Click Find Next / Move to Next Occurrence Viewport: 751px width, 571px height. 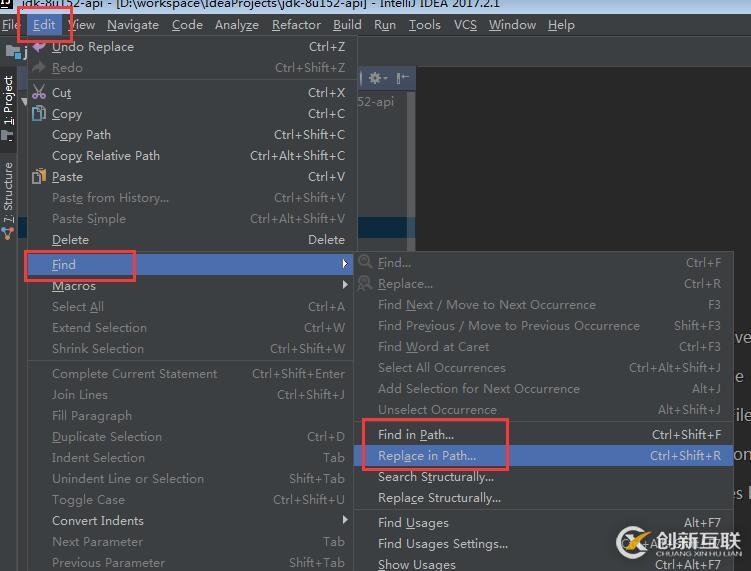click(544, 305)
